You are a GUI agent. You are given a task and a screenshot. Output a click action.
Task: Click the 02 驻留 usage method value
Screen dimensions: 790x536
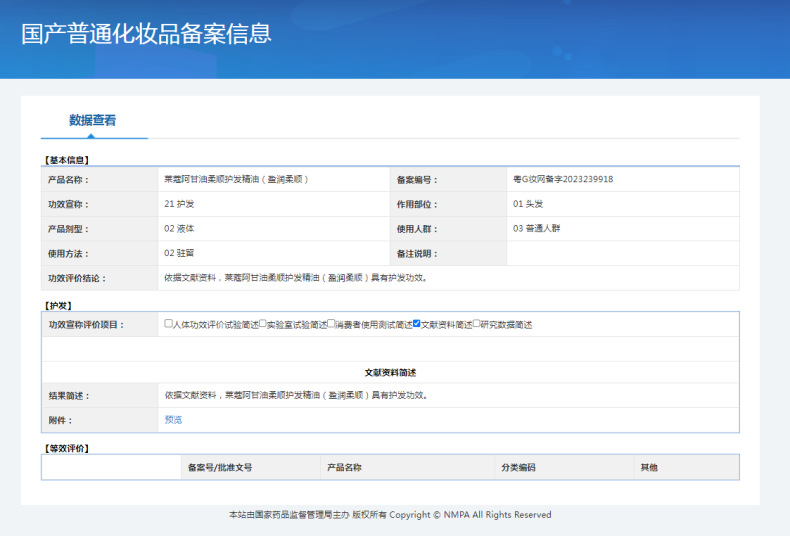tap(179, 253)
